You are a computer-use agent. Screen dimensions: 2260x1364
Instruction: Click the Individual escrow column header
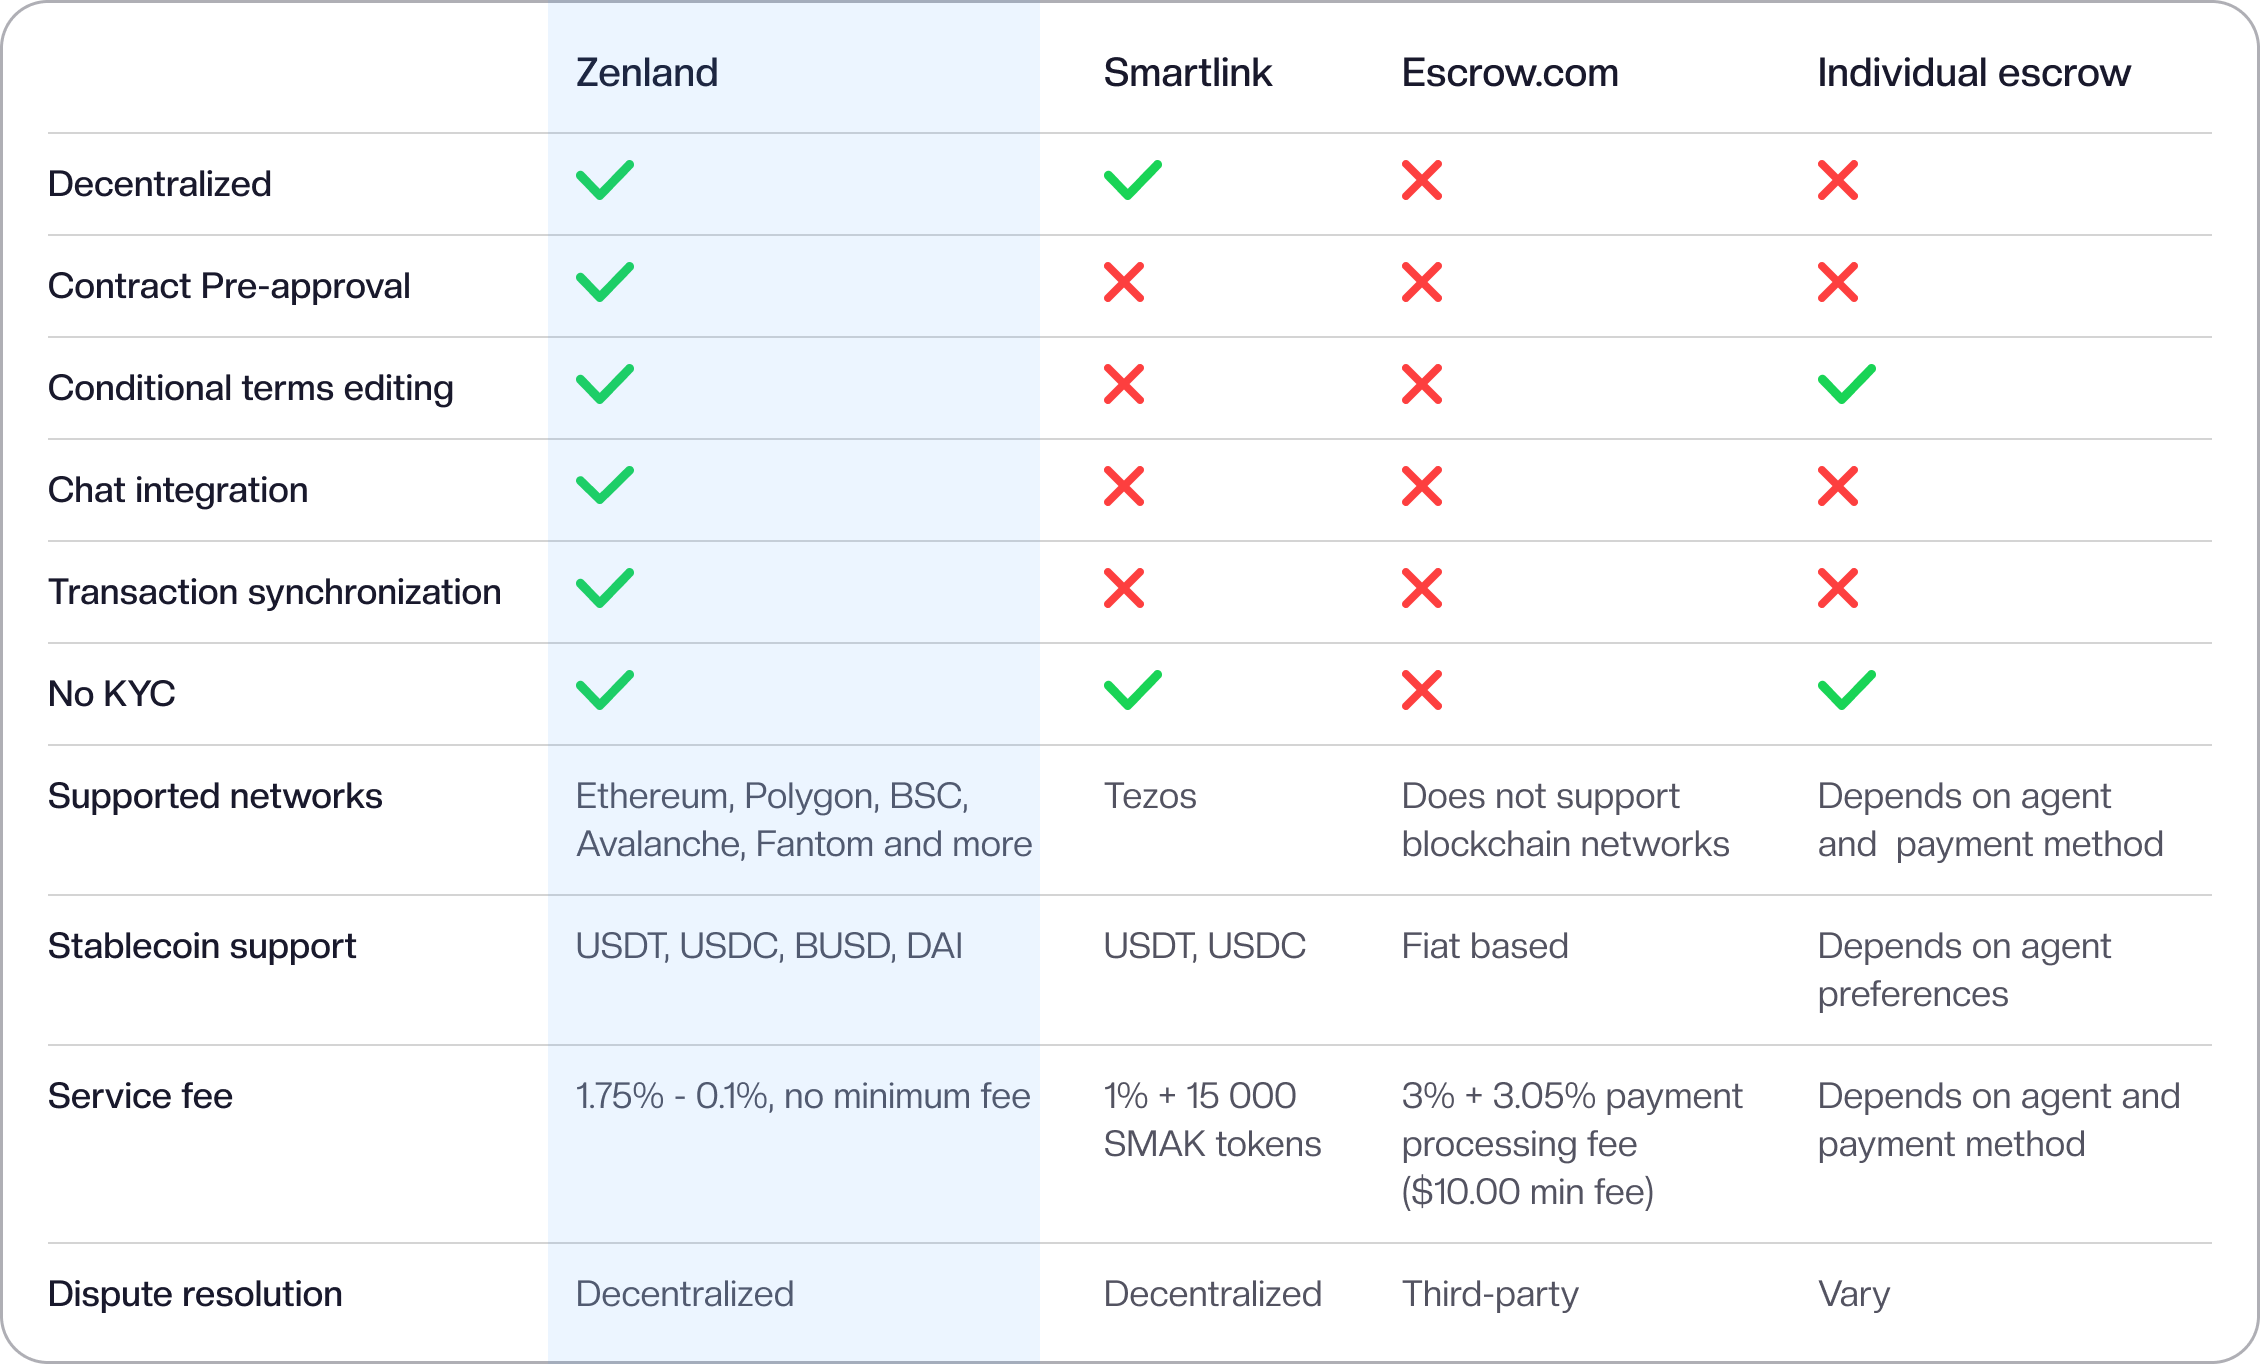[1974, 73]
